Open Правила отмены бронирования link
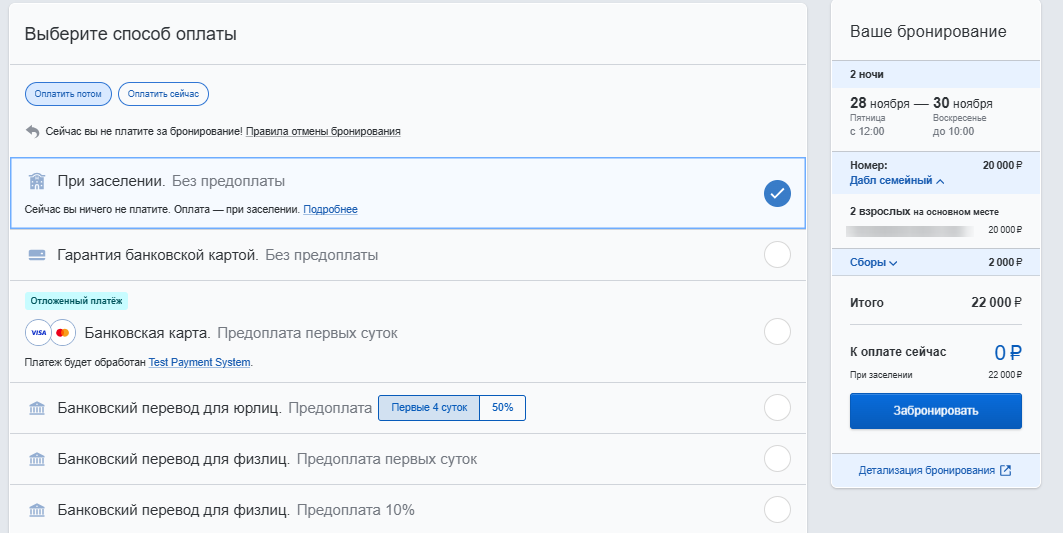Image resolution: width=1063 pixels, height=533 pixels. click(x=323, y=131)
